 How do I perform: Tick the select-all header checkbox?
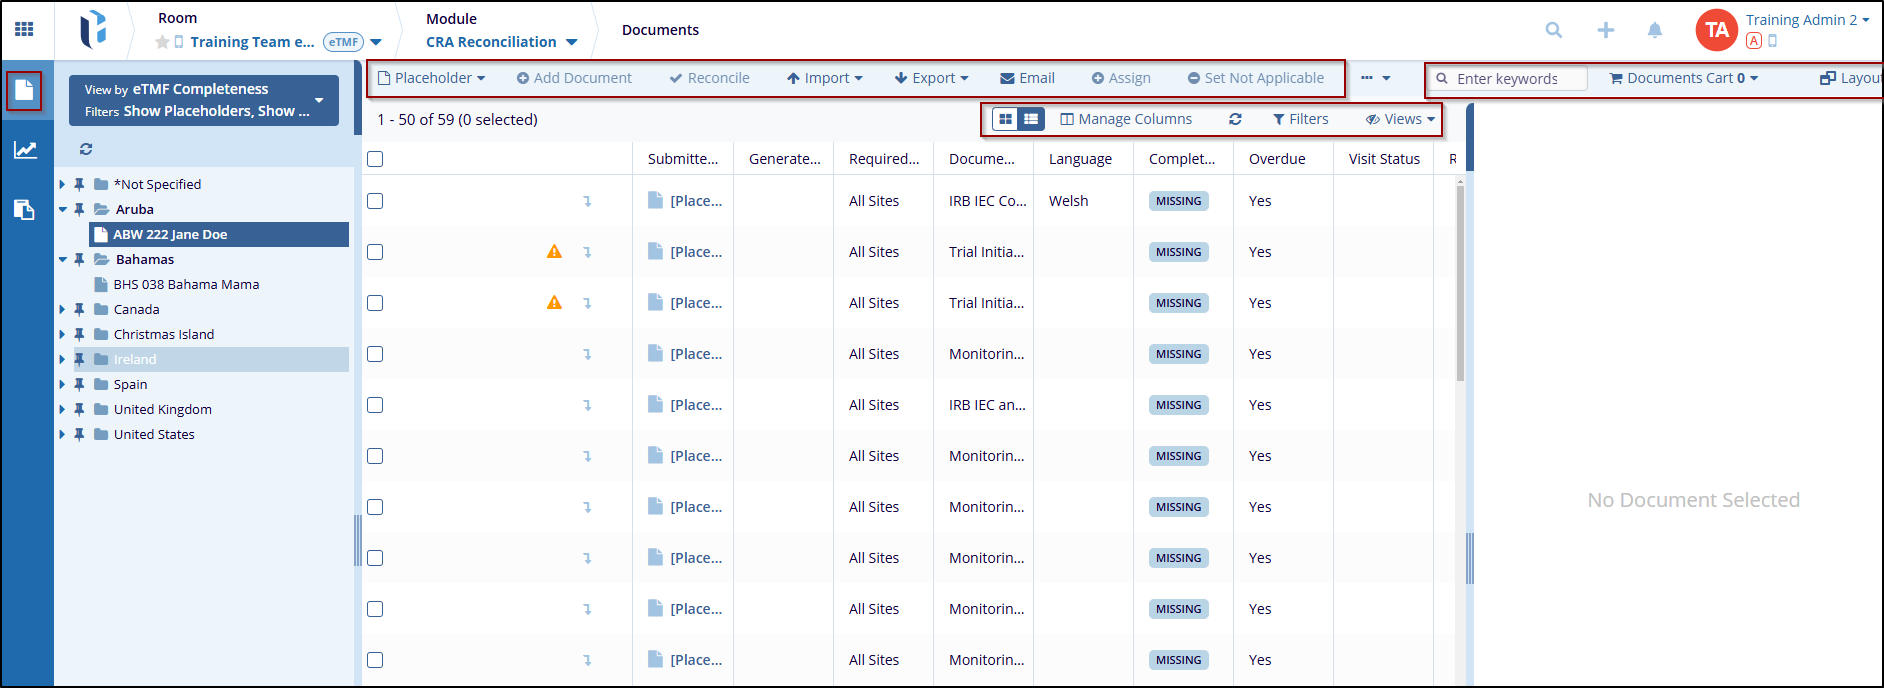(x=375, y=159)
